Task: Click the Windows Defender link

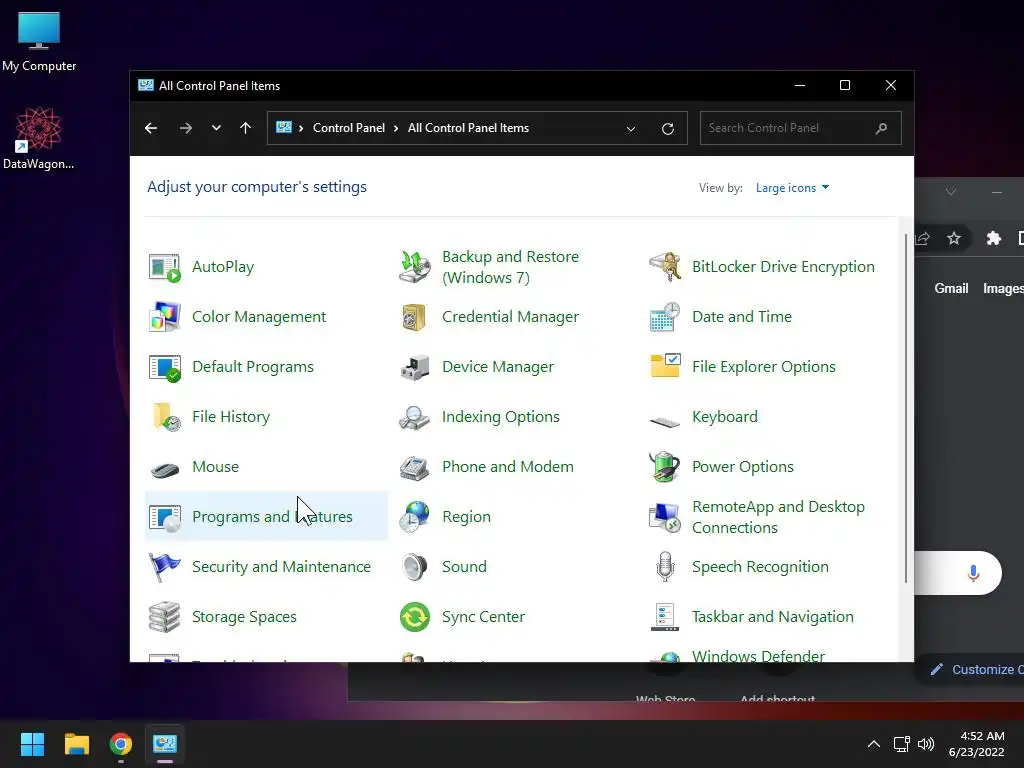Action: tap(758, 656)
